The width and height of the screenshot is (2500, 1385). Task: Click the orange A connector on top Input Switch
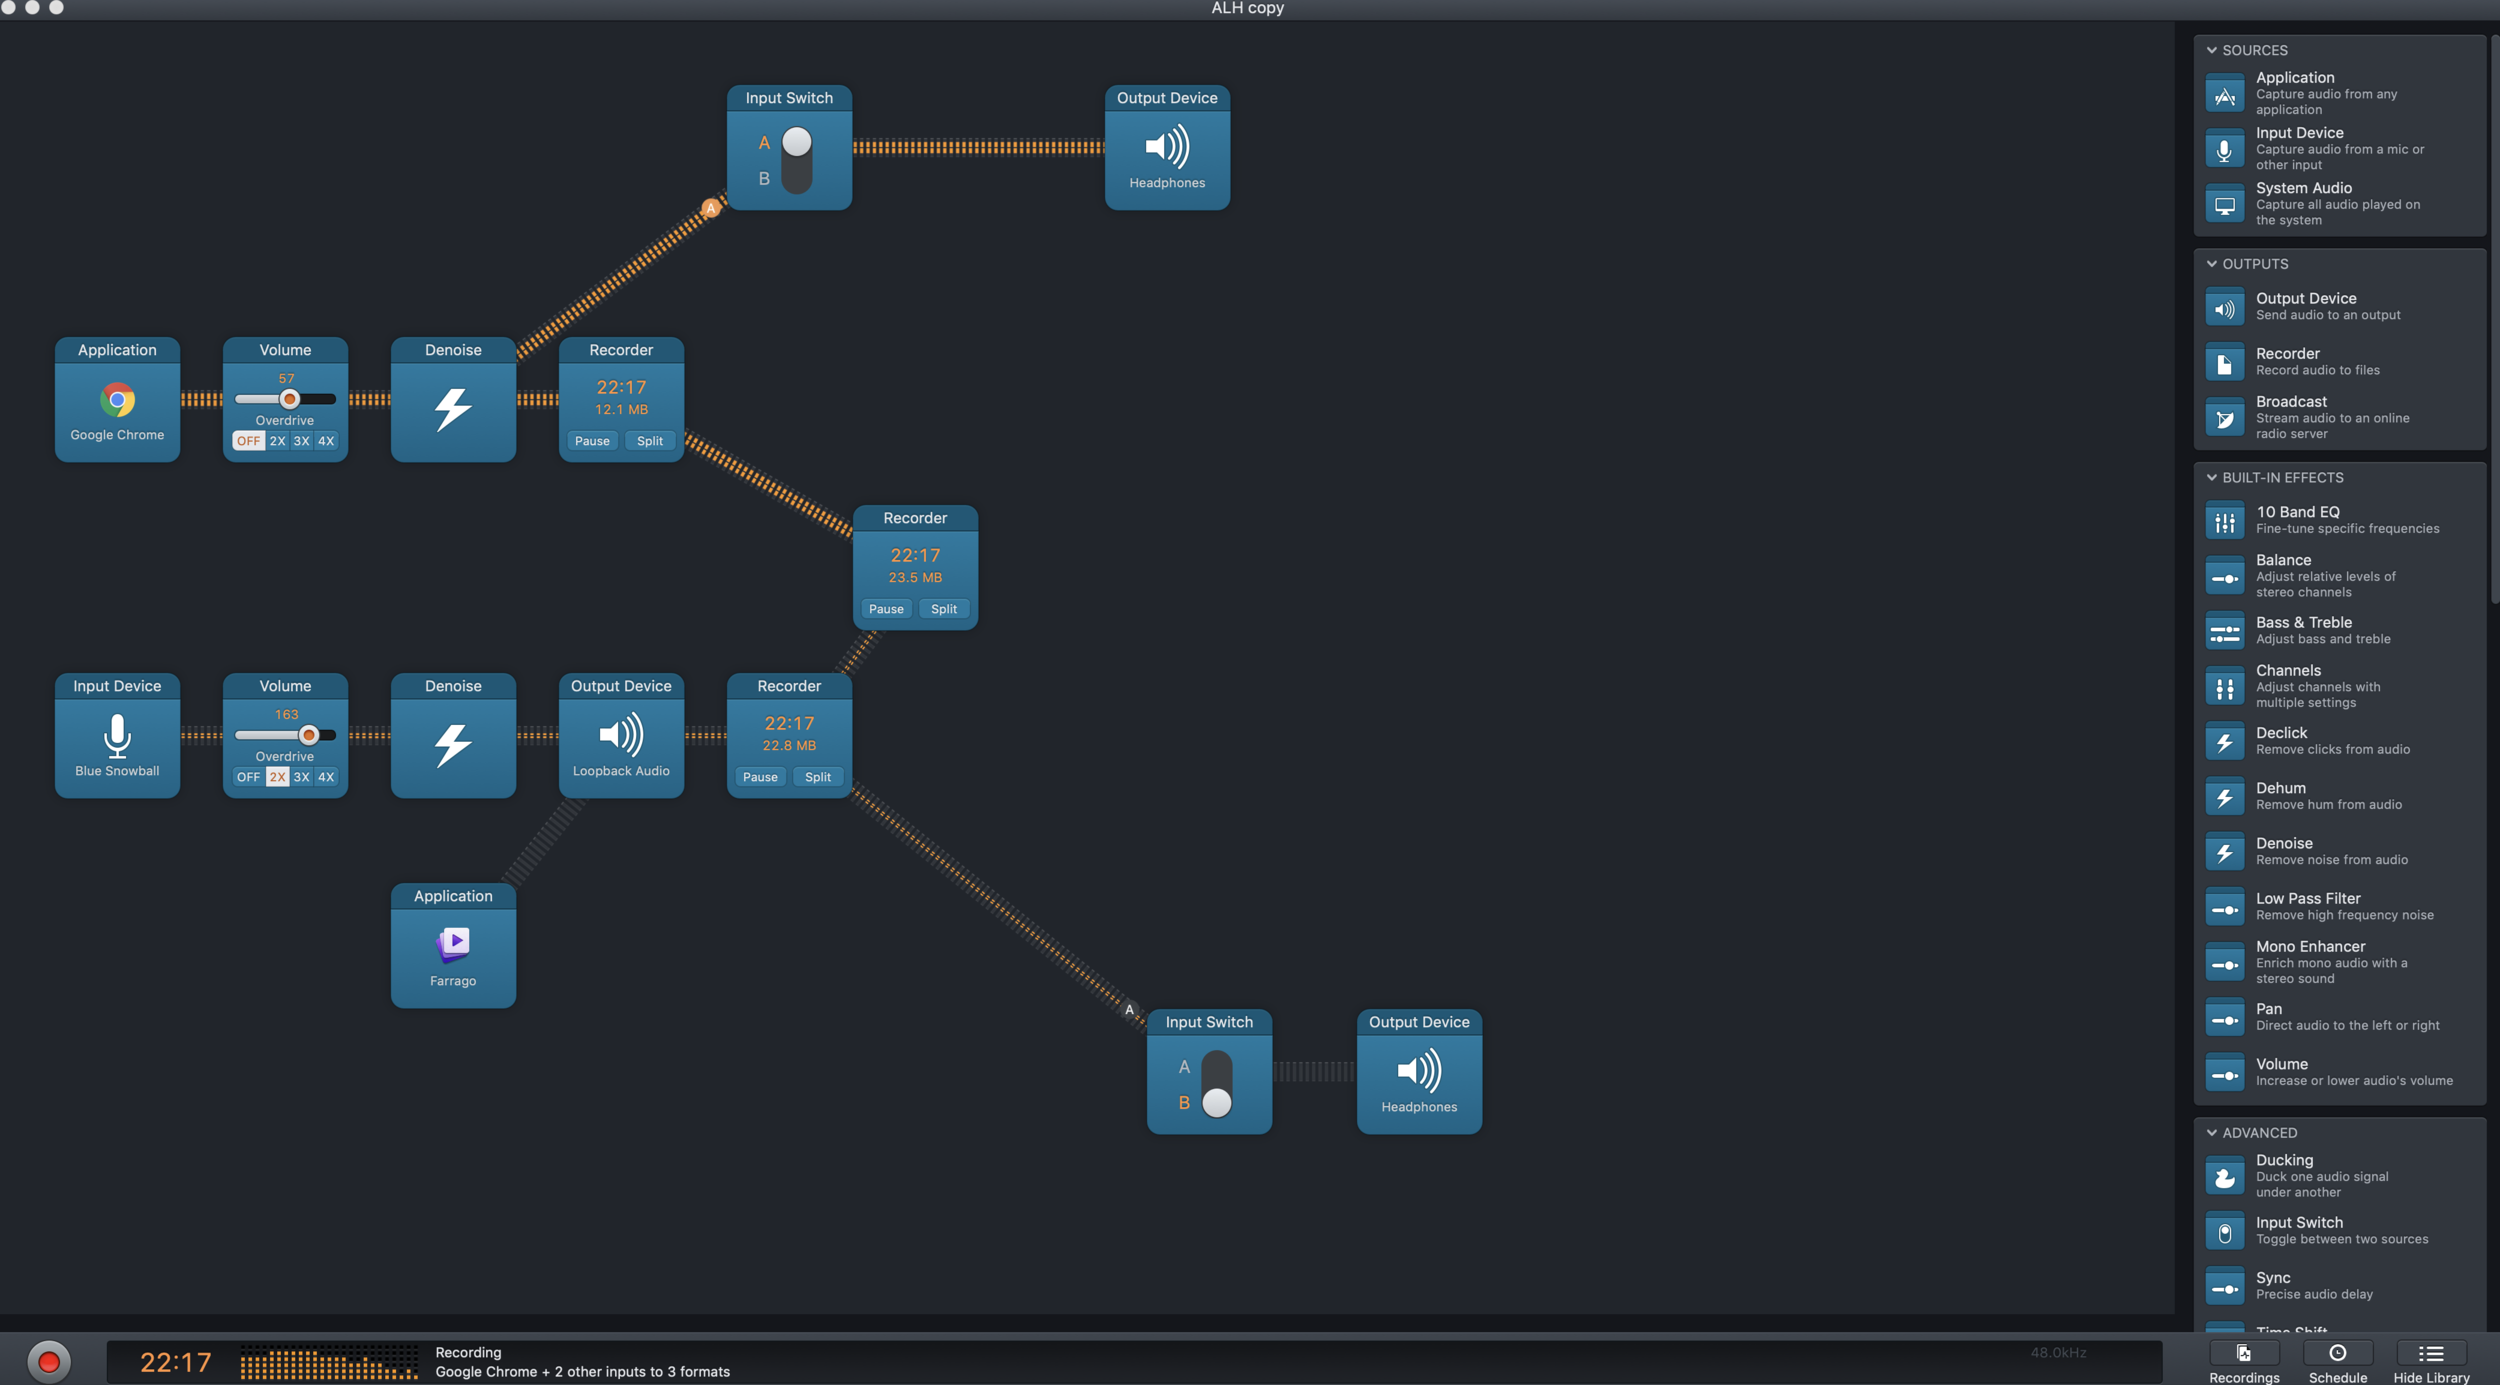tap(711, 208)
